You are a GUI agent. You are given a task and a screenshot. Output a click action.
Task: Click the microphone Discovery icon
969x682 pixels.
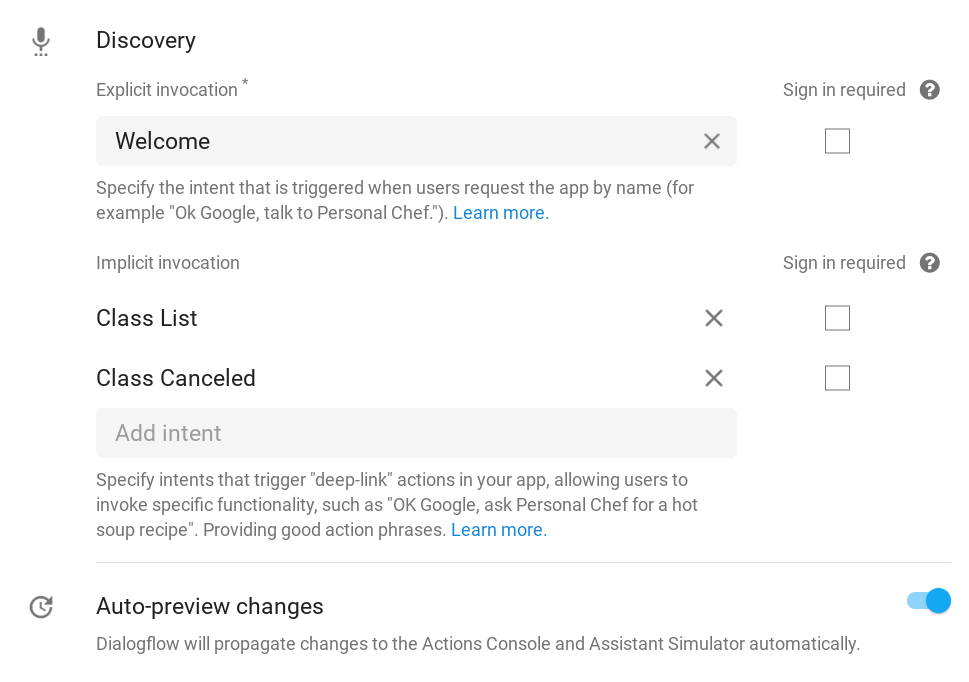point(40,41)
